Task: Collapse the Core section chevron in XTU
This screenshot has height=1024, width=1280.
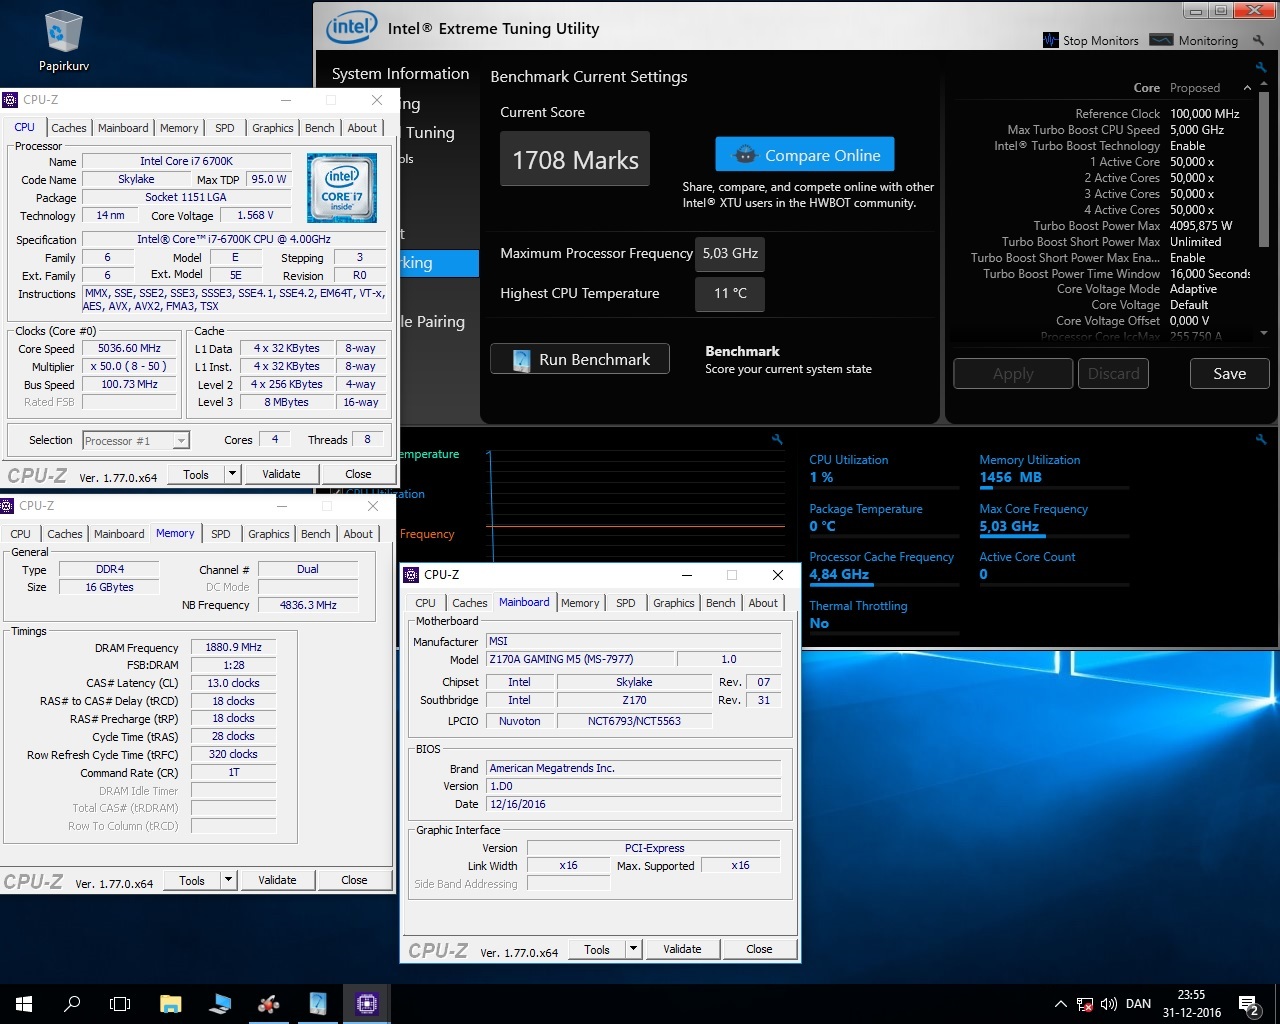Action: (x=1247, y=88)
